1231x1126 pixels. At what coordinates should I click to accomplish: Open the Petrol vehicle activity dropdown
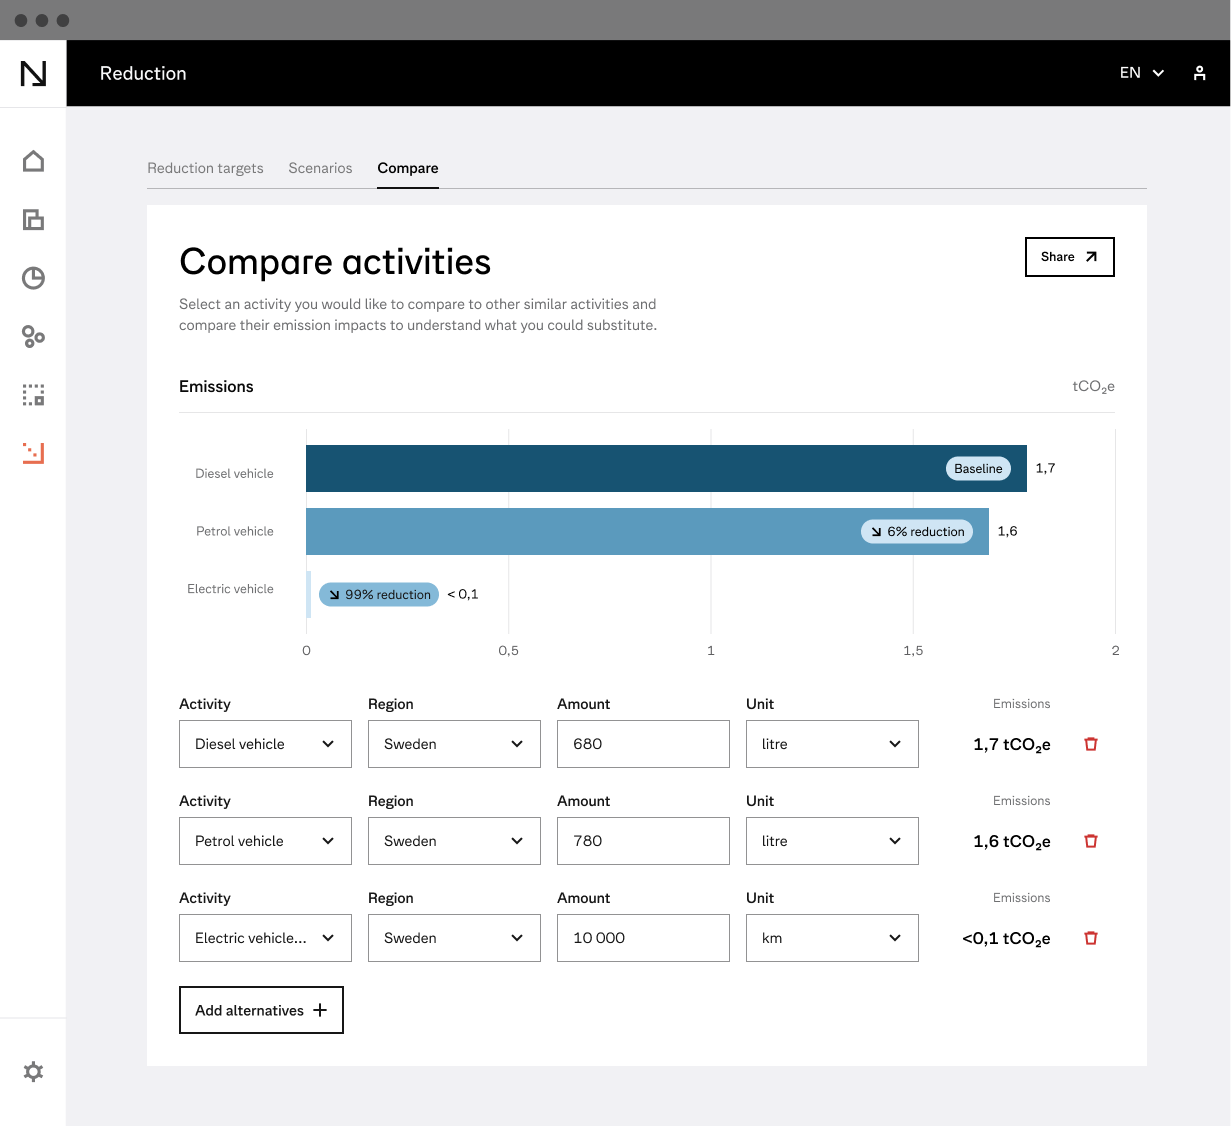tap(265, 841)
